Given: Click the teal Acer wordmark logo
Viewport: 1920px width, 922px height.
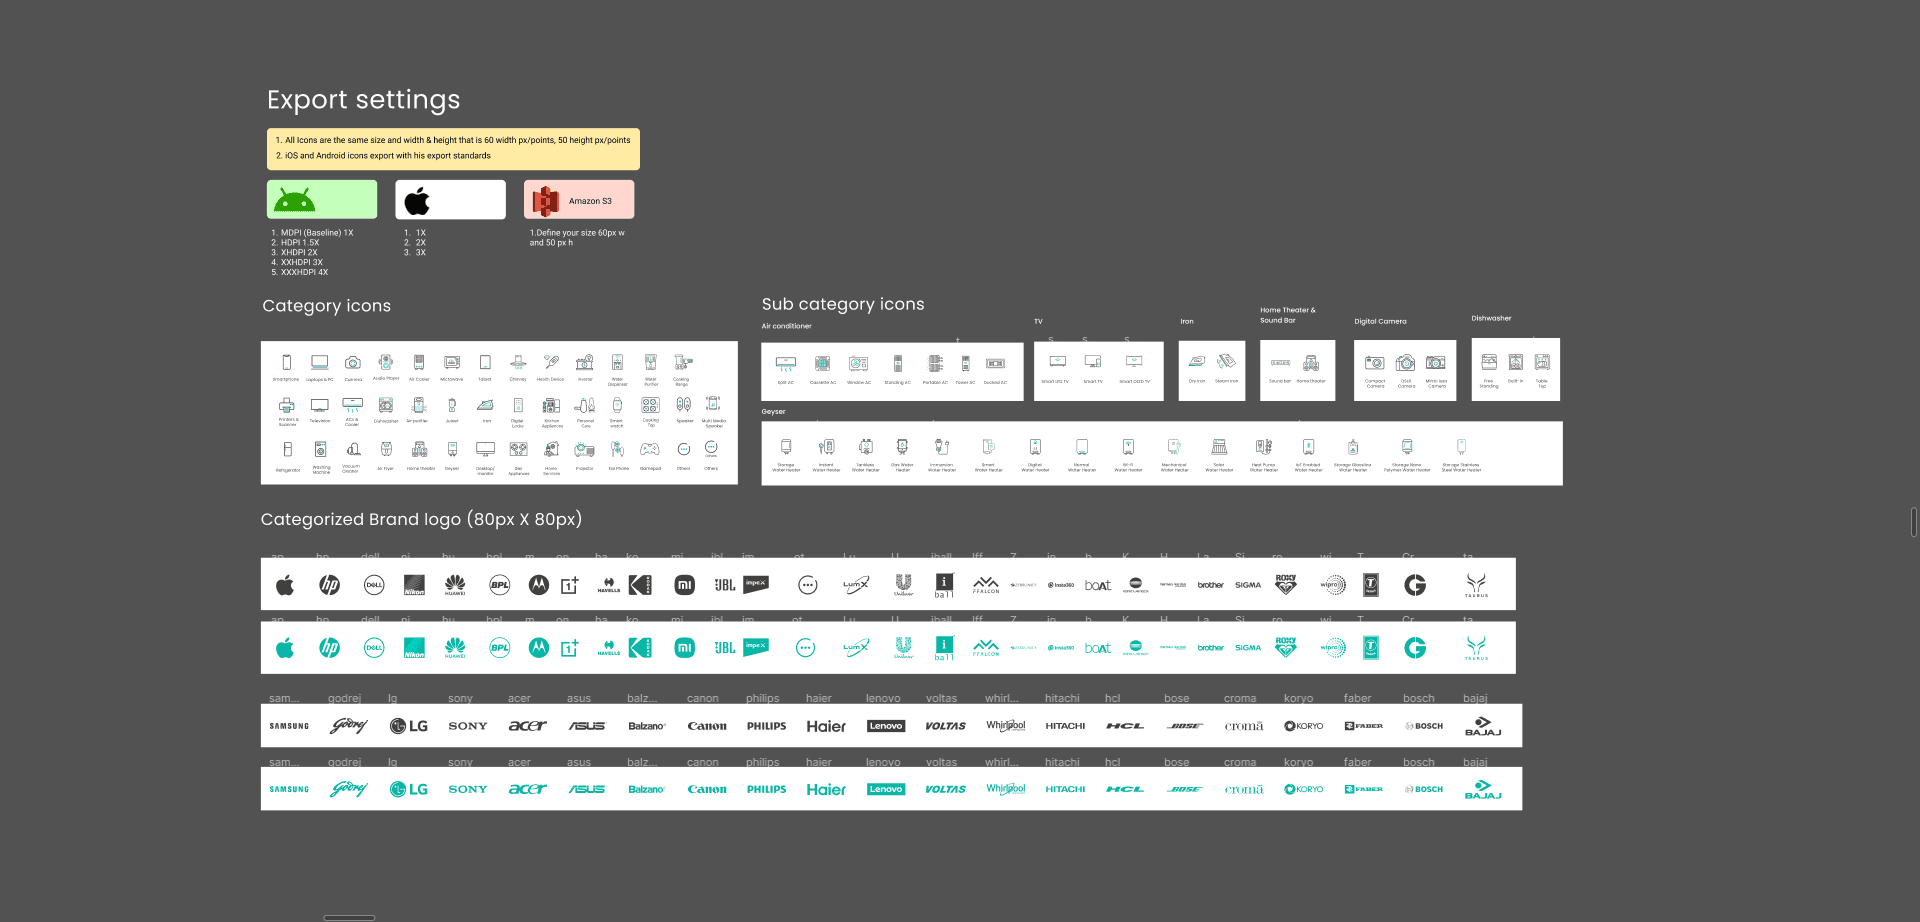Looking at the screenshot, I should coord(527,789).
